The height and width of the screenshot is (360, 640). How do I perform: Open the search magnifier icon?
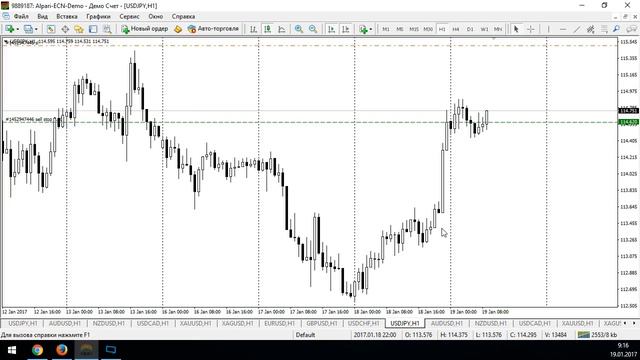pos(616,29)
